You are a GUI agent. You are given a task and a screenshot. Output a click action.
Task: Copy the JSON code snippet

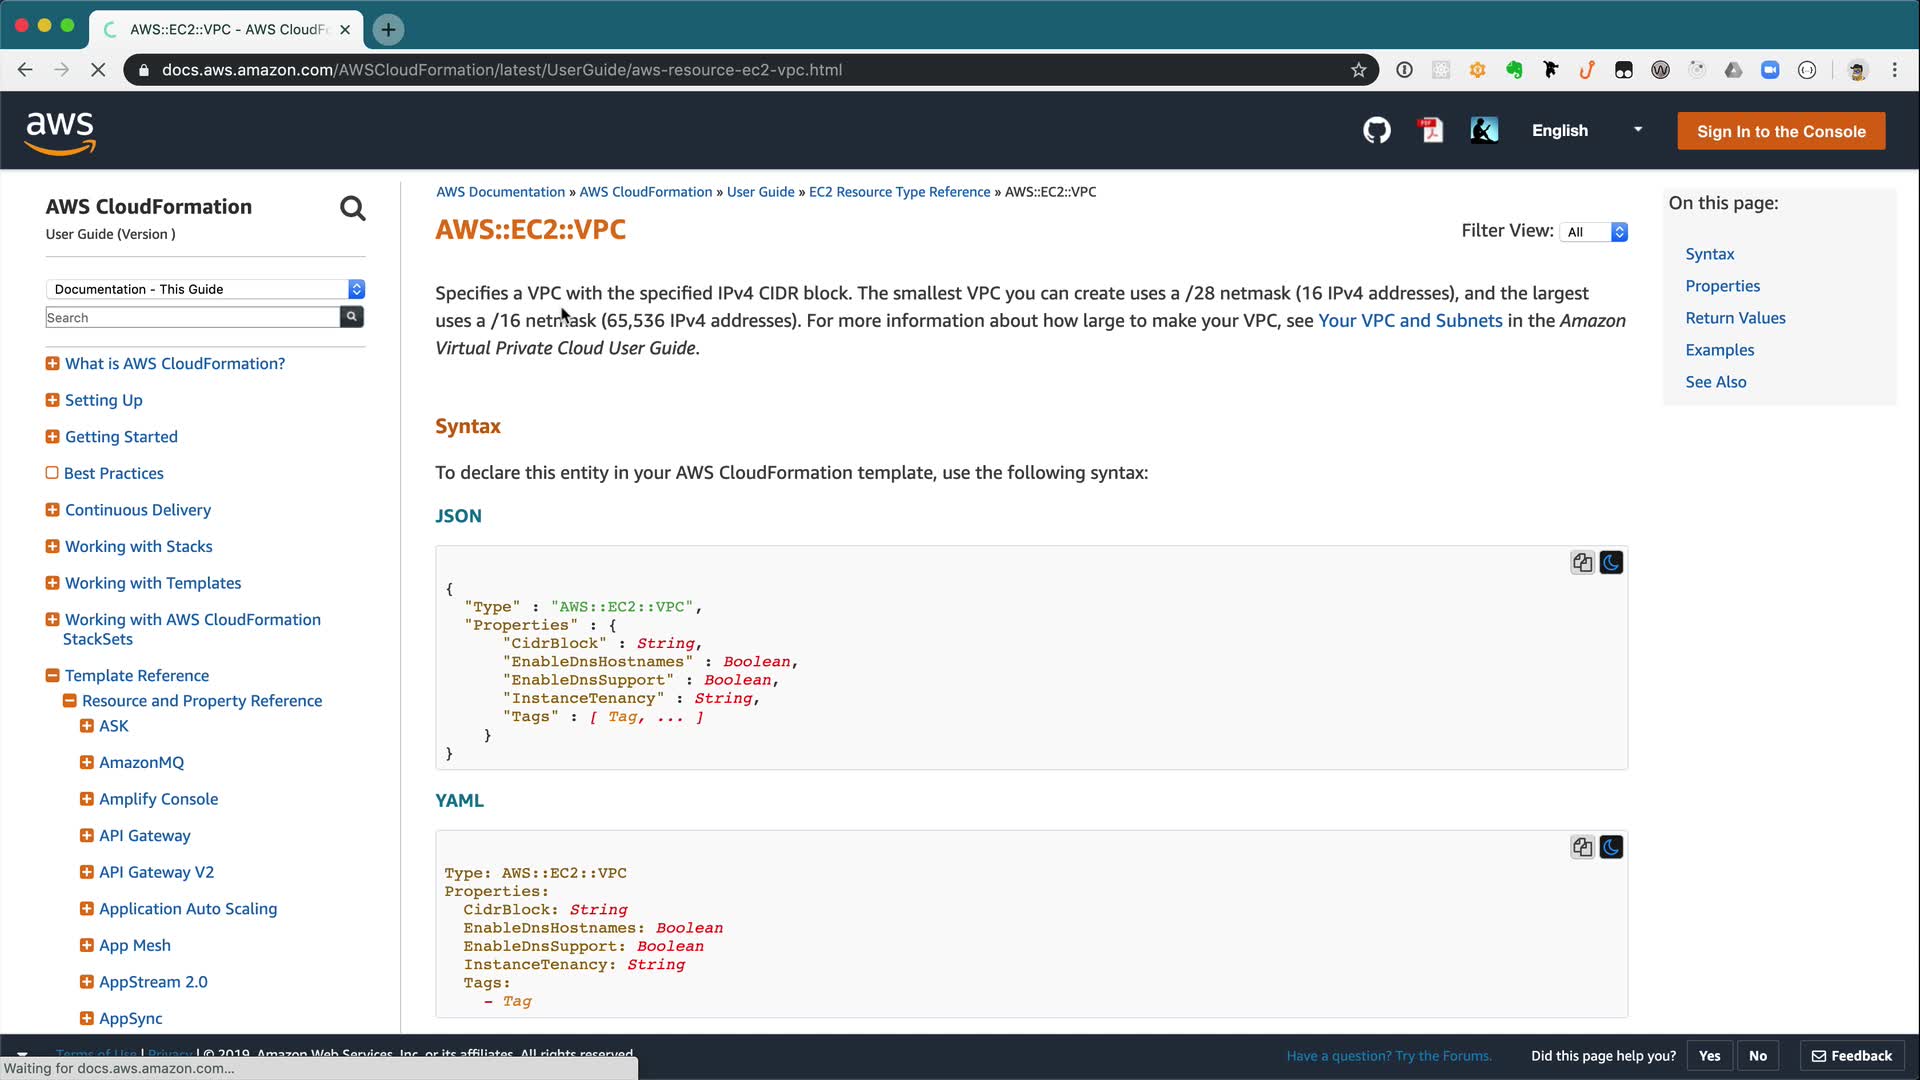point(1582,563)
